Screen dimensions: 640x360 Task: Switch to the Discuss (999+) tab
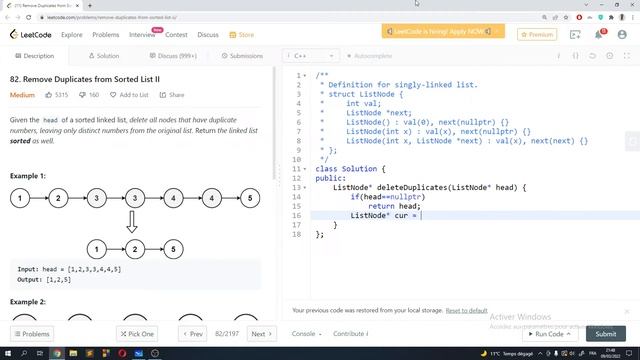pos(173,56)
